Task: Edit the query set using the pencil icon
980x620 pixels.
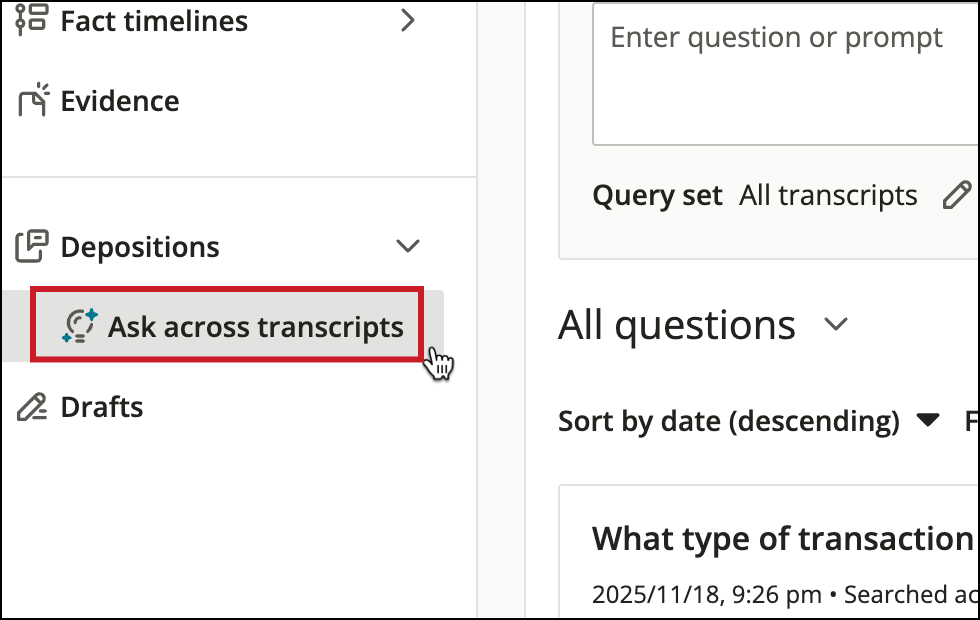Action: [x=958, y=194]
